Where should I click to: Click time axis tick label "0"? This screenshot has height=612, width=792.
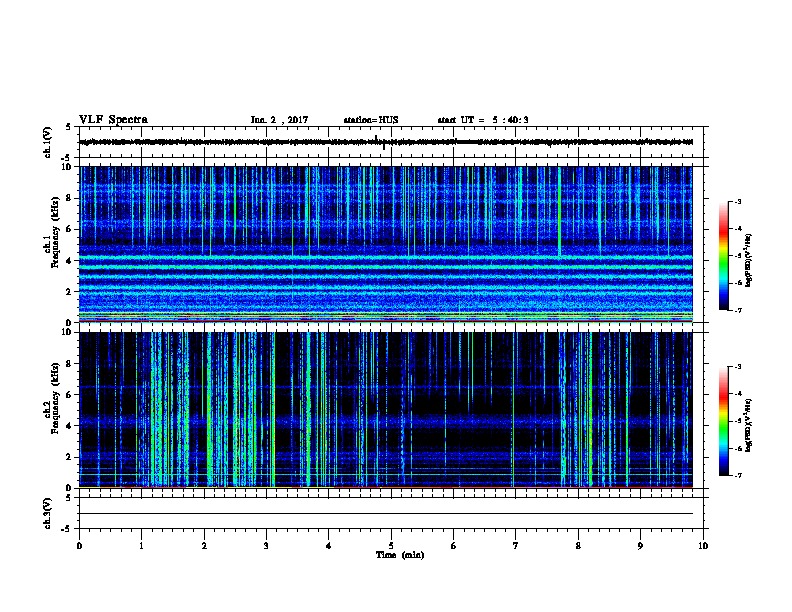79,546
